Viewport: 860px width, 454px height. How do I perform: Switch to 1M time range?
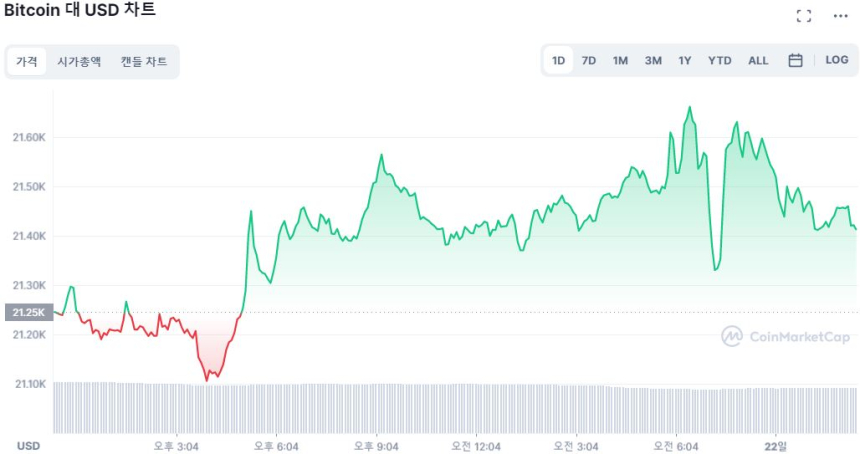click(620, 60)
